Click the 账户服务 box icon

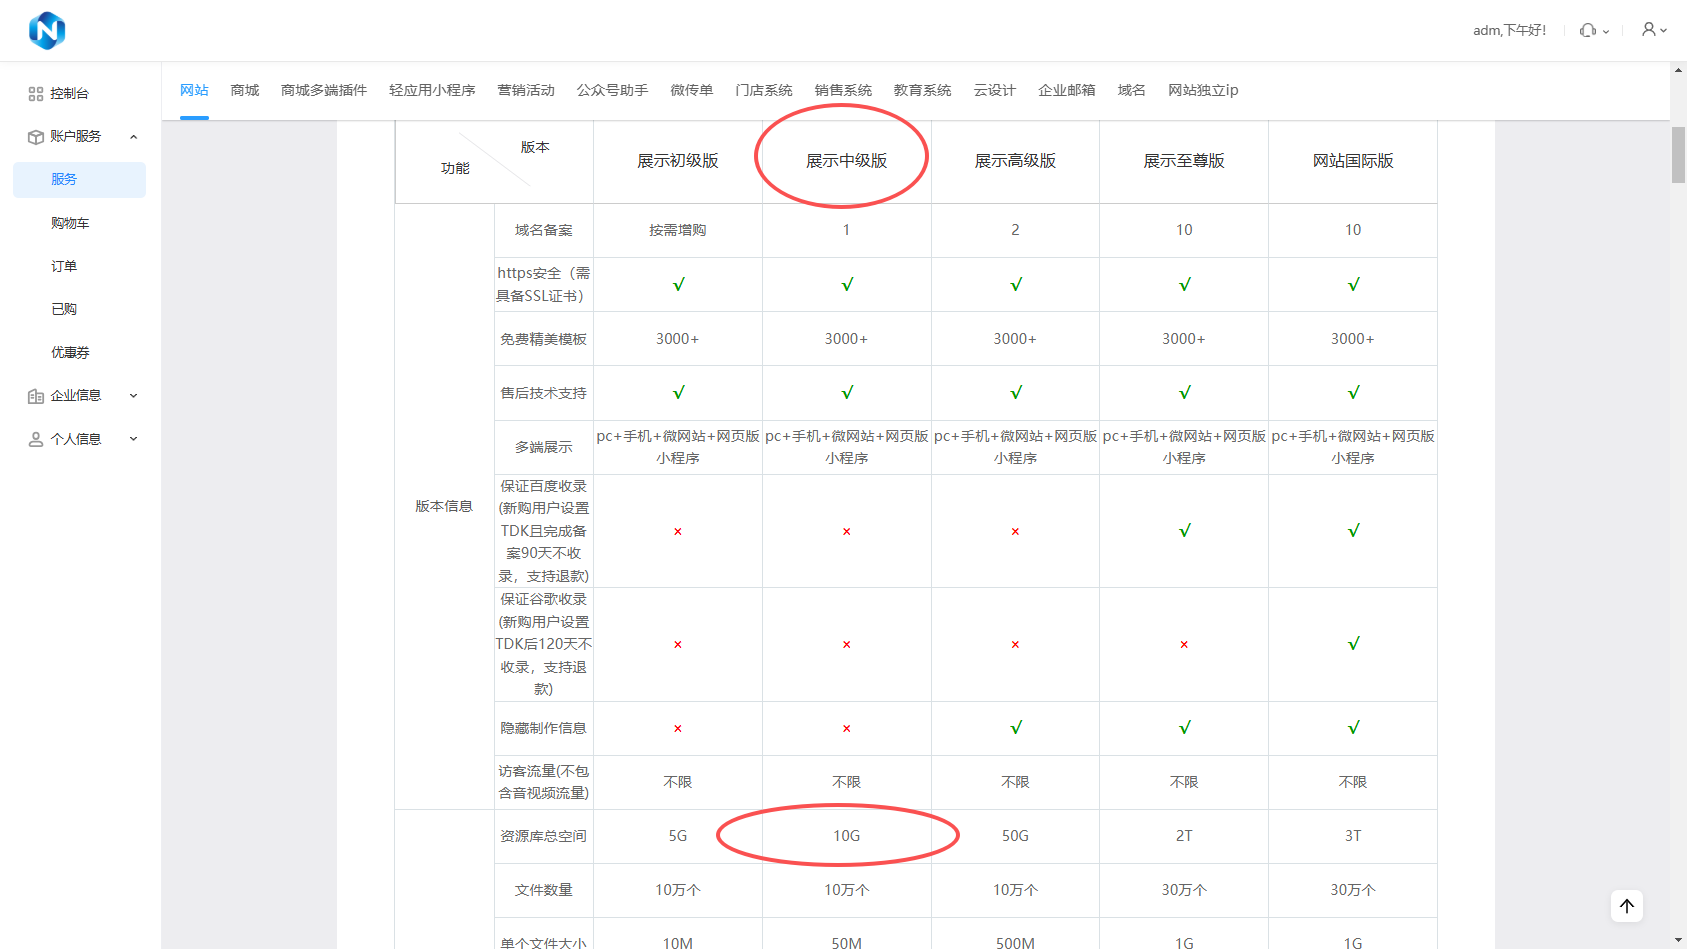pos(36,137)
